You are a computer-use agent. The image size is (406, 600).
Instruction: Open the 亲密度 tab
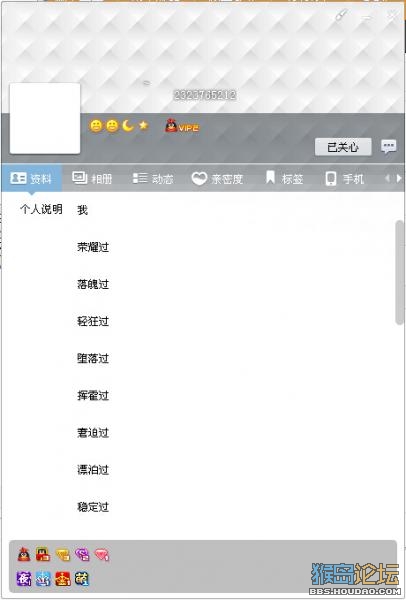[217, 178]
